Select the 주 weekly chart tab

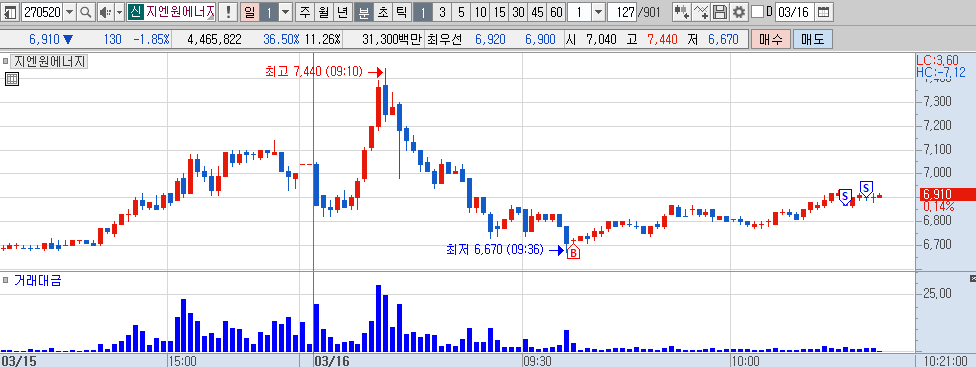pos(304,12)
